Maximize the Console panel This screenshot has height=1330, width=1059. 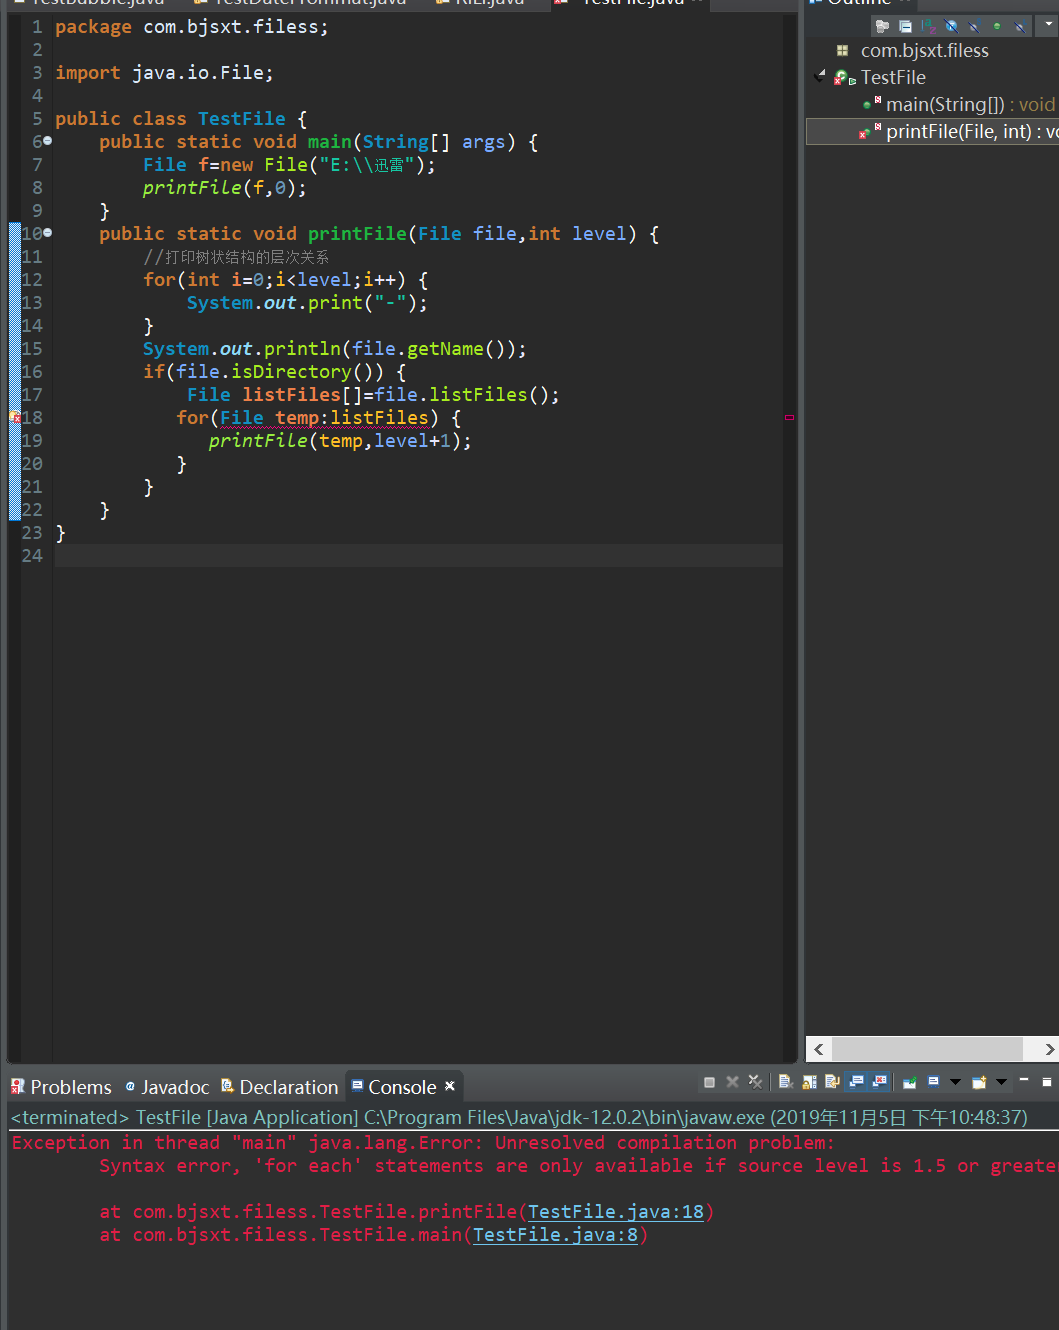coord(1047,1081)
